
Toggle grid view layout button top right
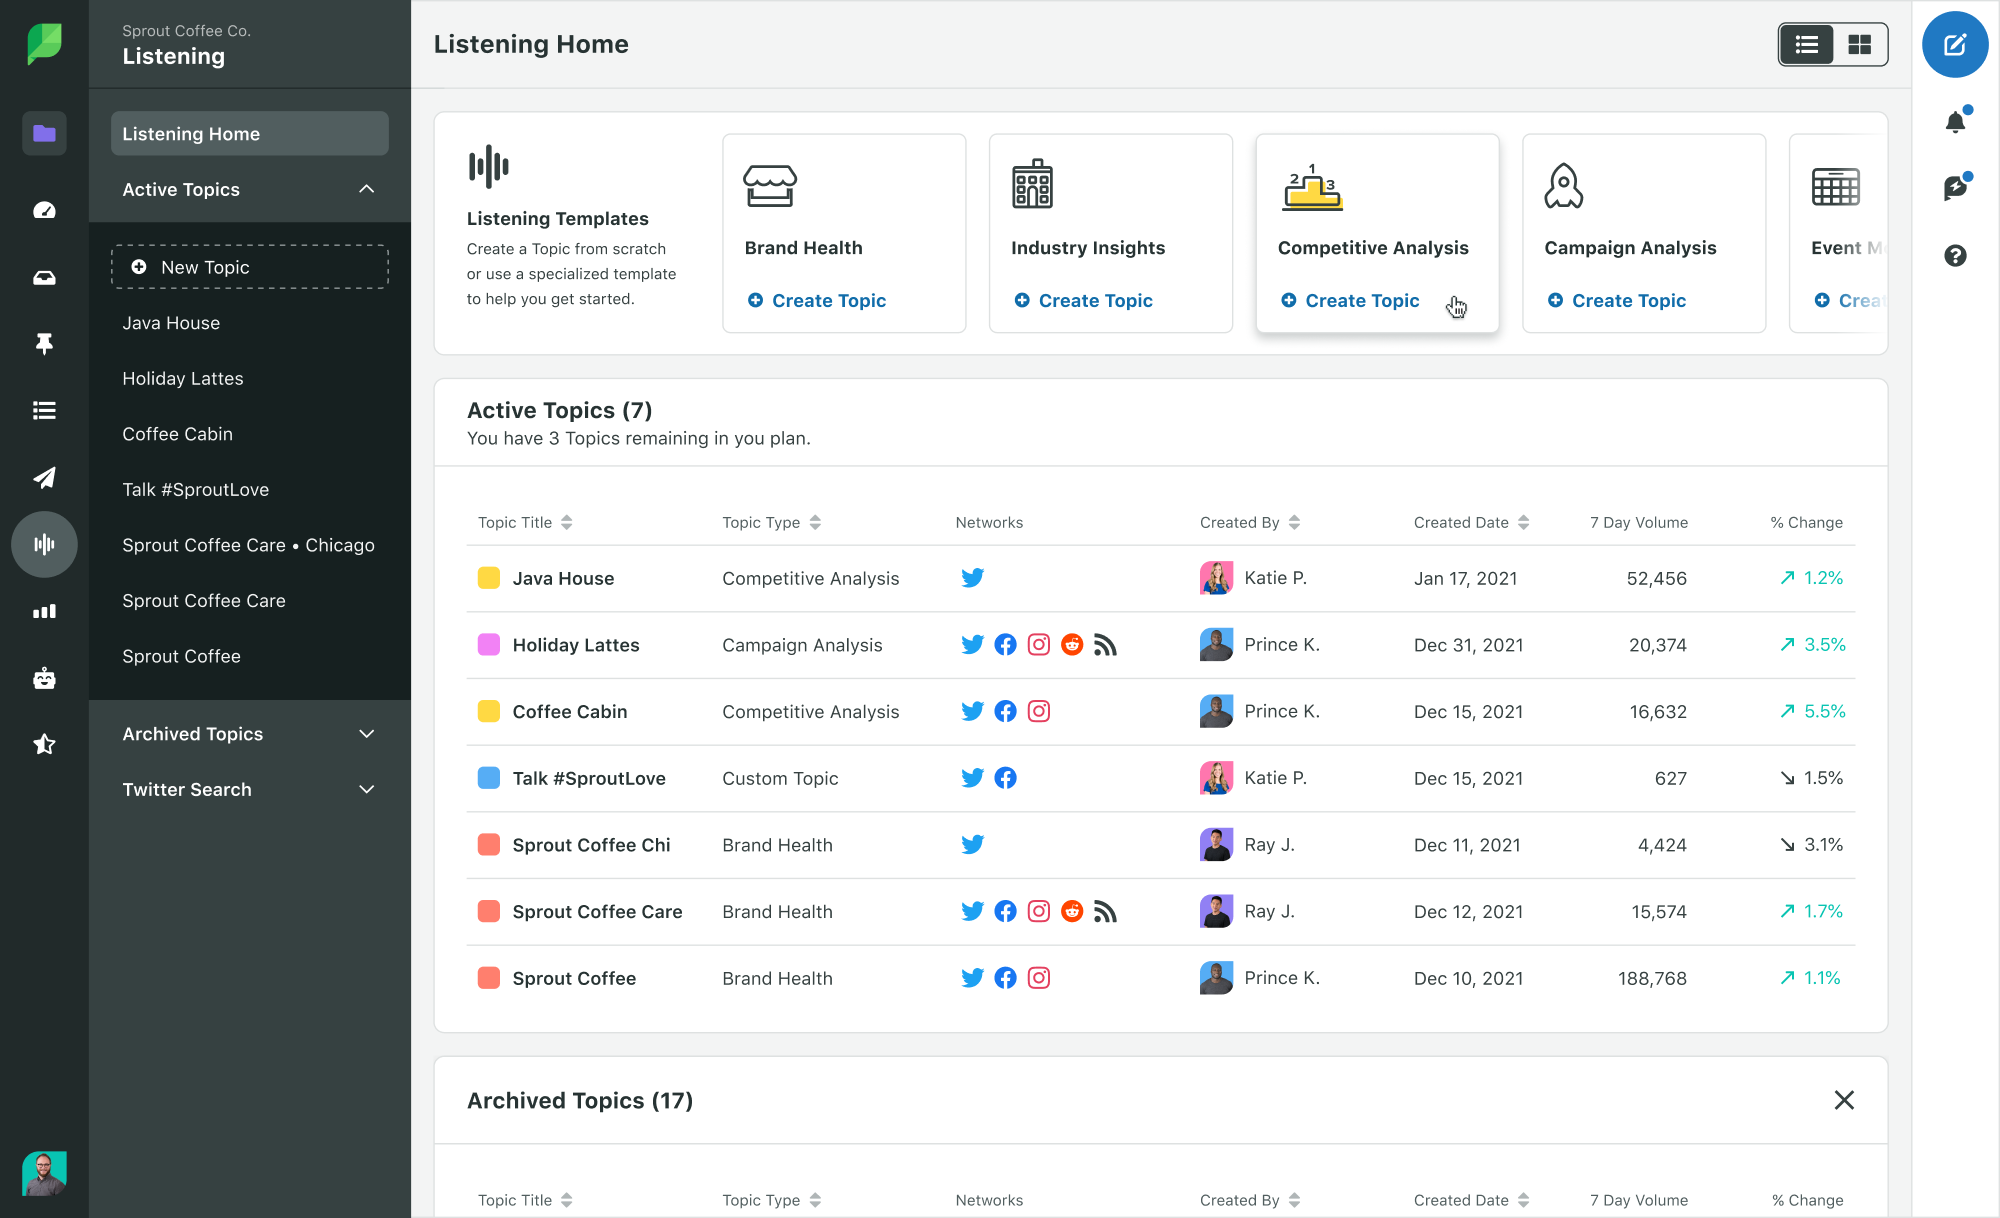tap(1860, 44)
